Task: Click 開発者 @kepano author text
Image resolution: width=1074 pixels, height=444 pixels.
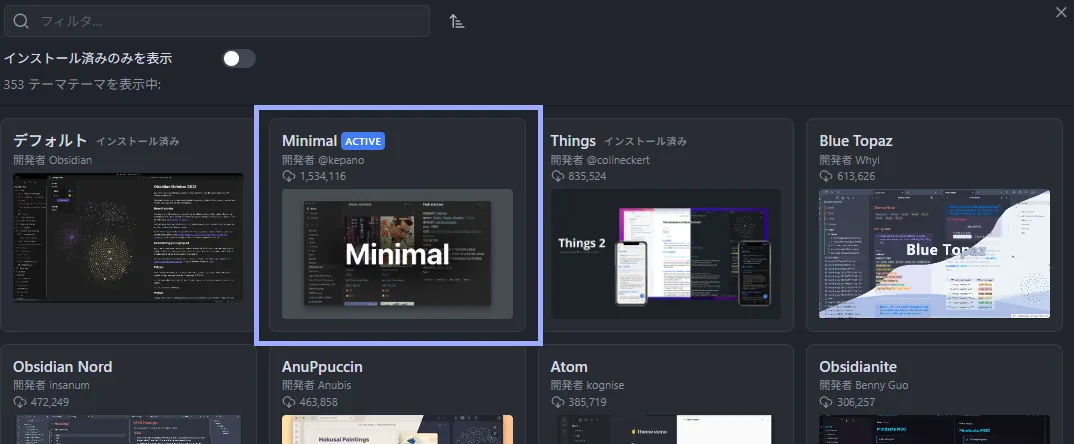Action: (323, 160)
